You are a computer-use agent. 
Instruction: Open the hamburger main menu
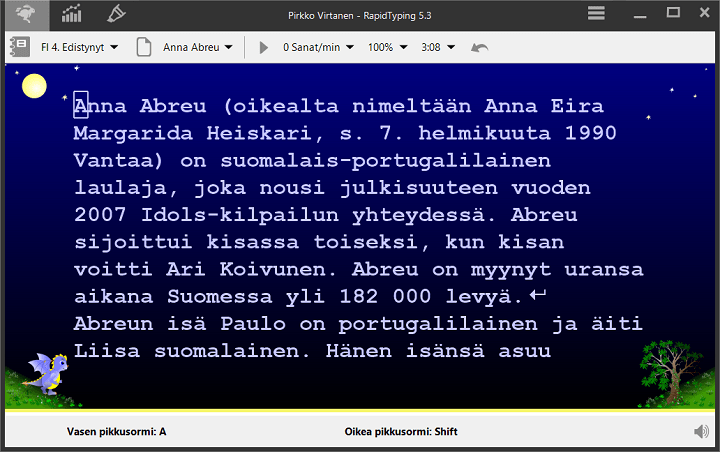pos(596,14)
